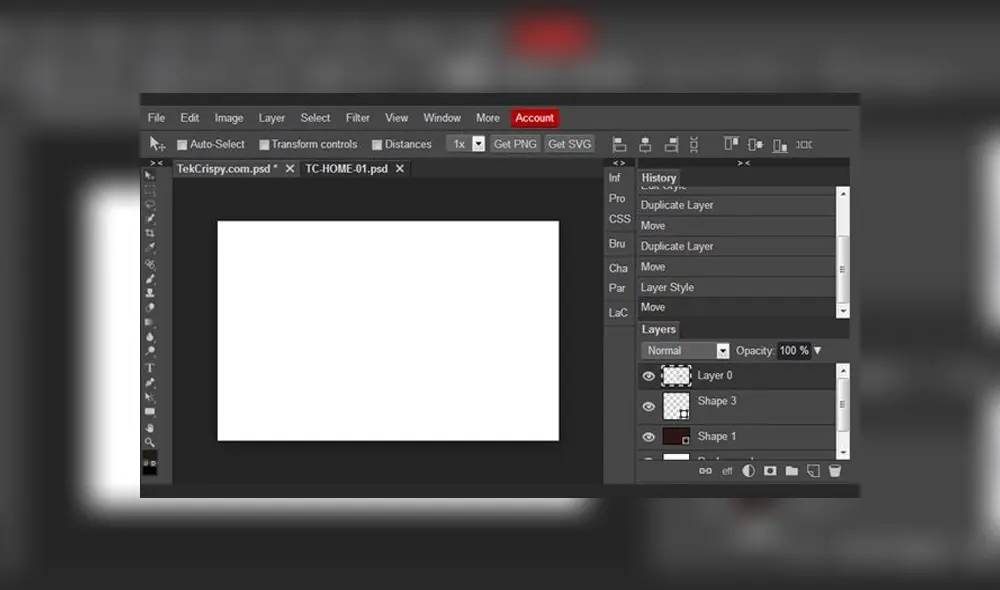Screen dimensions: 1000x590
Task: Tick the Transform controls checkbox
Action: [x=264, y=145]
